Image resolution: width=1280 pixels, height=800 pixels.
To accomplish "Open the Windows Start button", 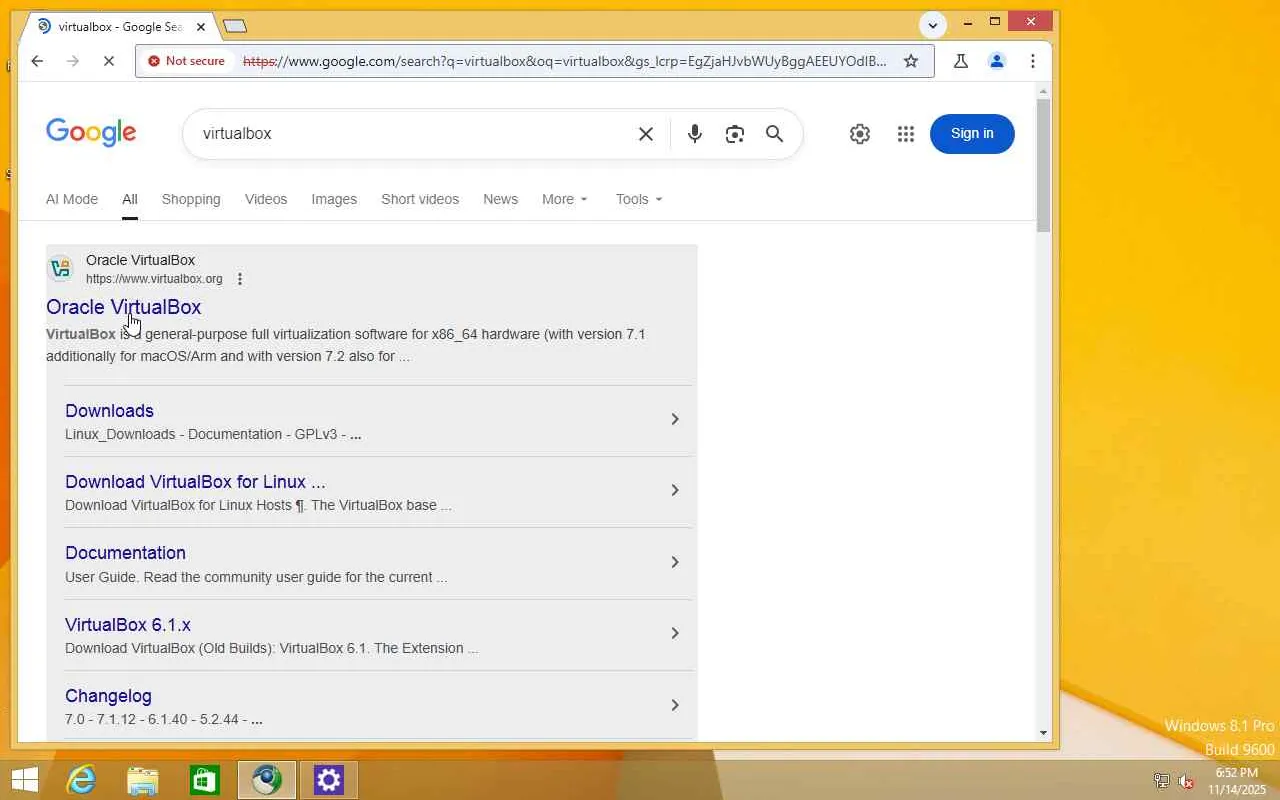I will pos(24,780).
